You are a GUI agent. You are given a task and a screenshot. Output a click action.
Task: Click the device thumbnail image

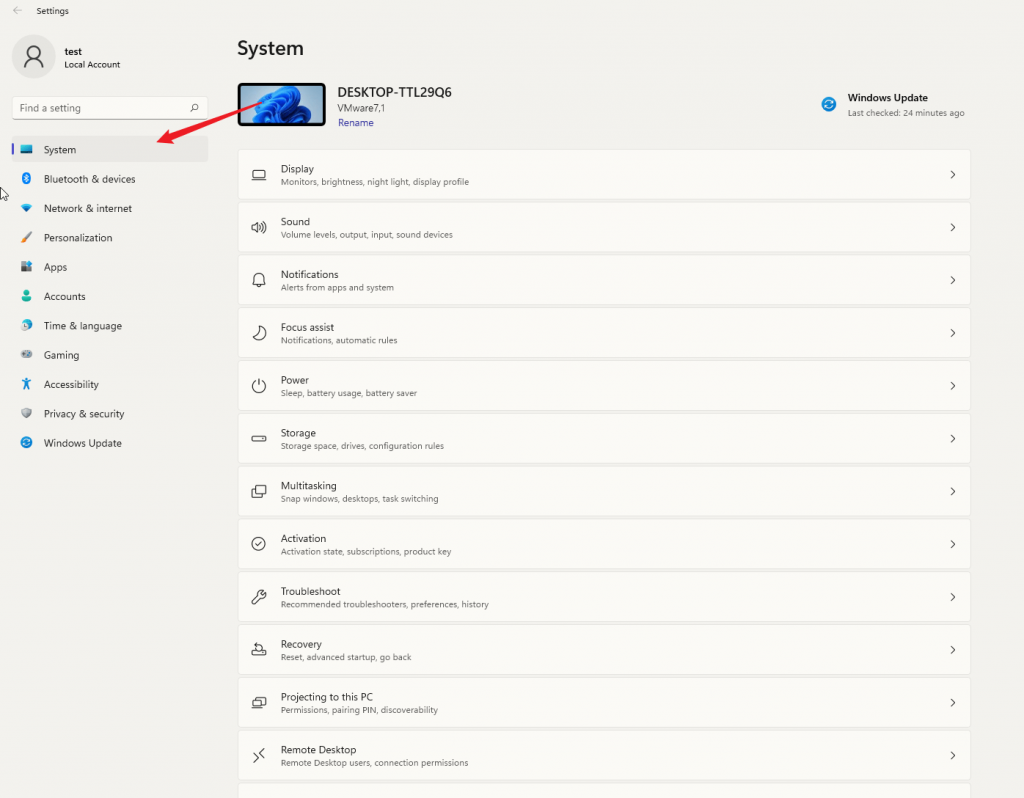tap(281, 104)
